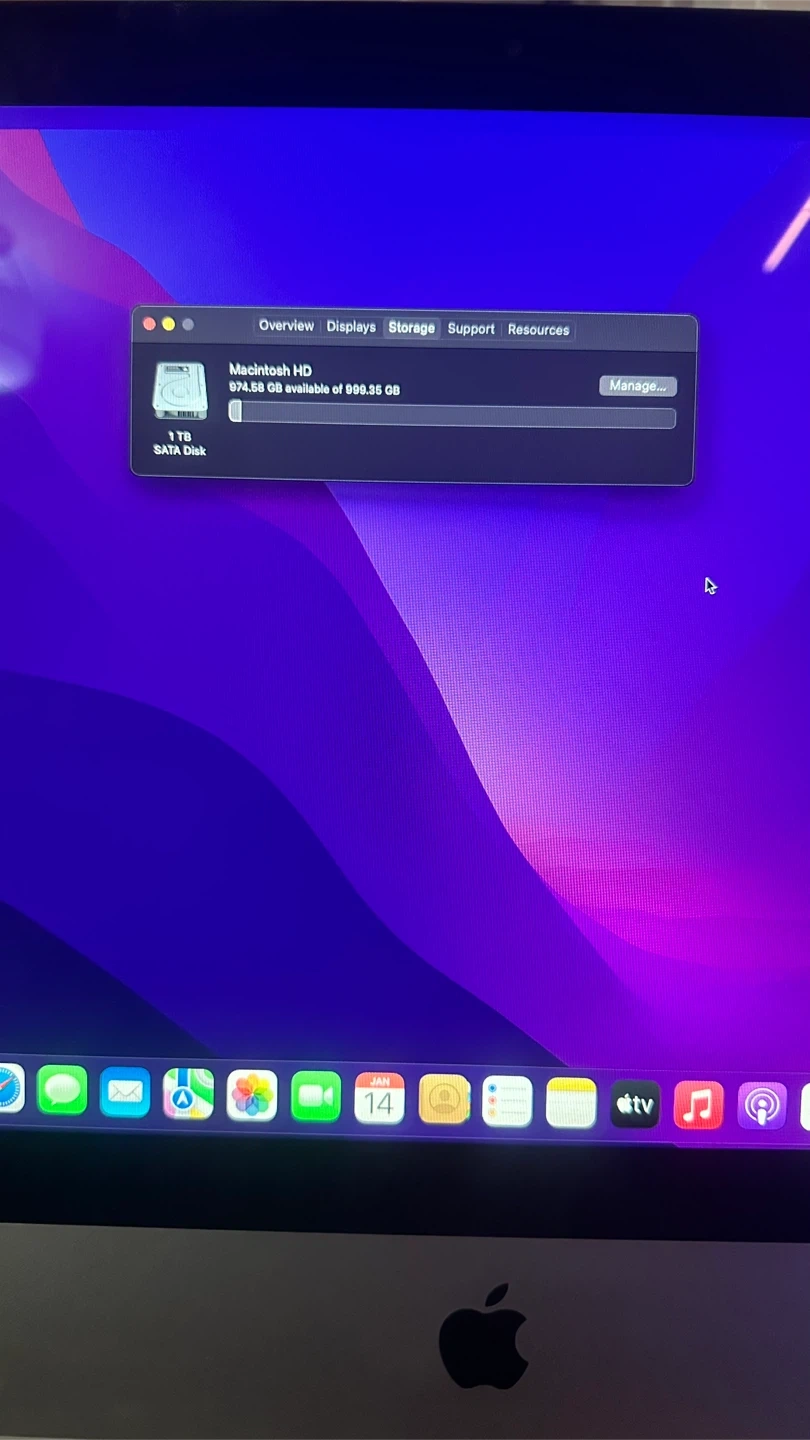Image resolution: width=810 pixels, height=1440 pixels.
Task: Click the 1 TB SATA Disk drive icon
Action: pyautogui.click(x=180, y=392)
